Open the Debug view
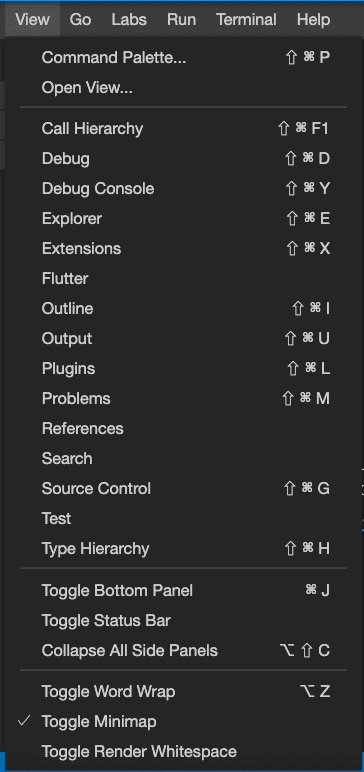The height and width of the screenshot is (772, 364). click(x=183, y=159)
